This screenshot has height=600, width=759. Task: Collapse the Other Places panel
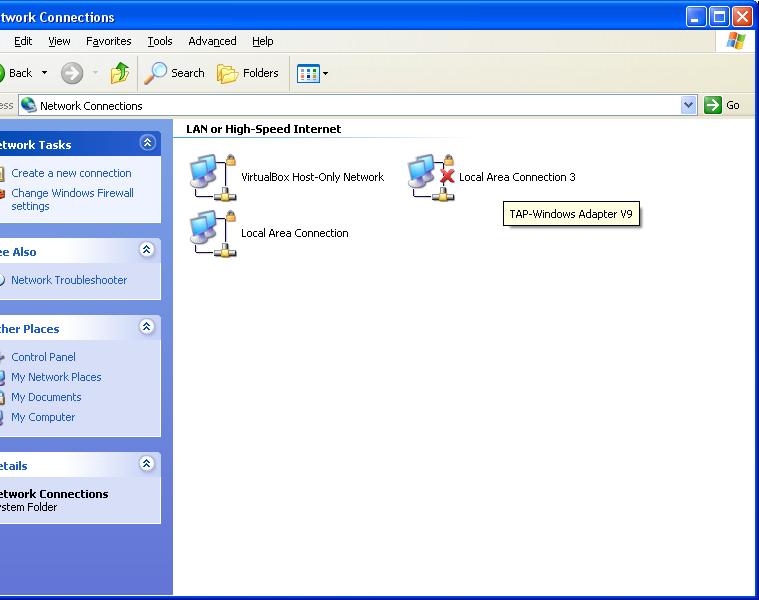[x=147, y=328]
